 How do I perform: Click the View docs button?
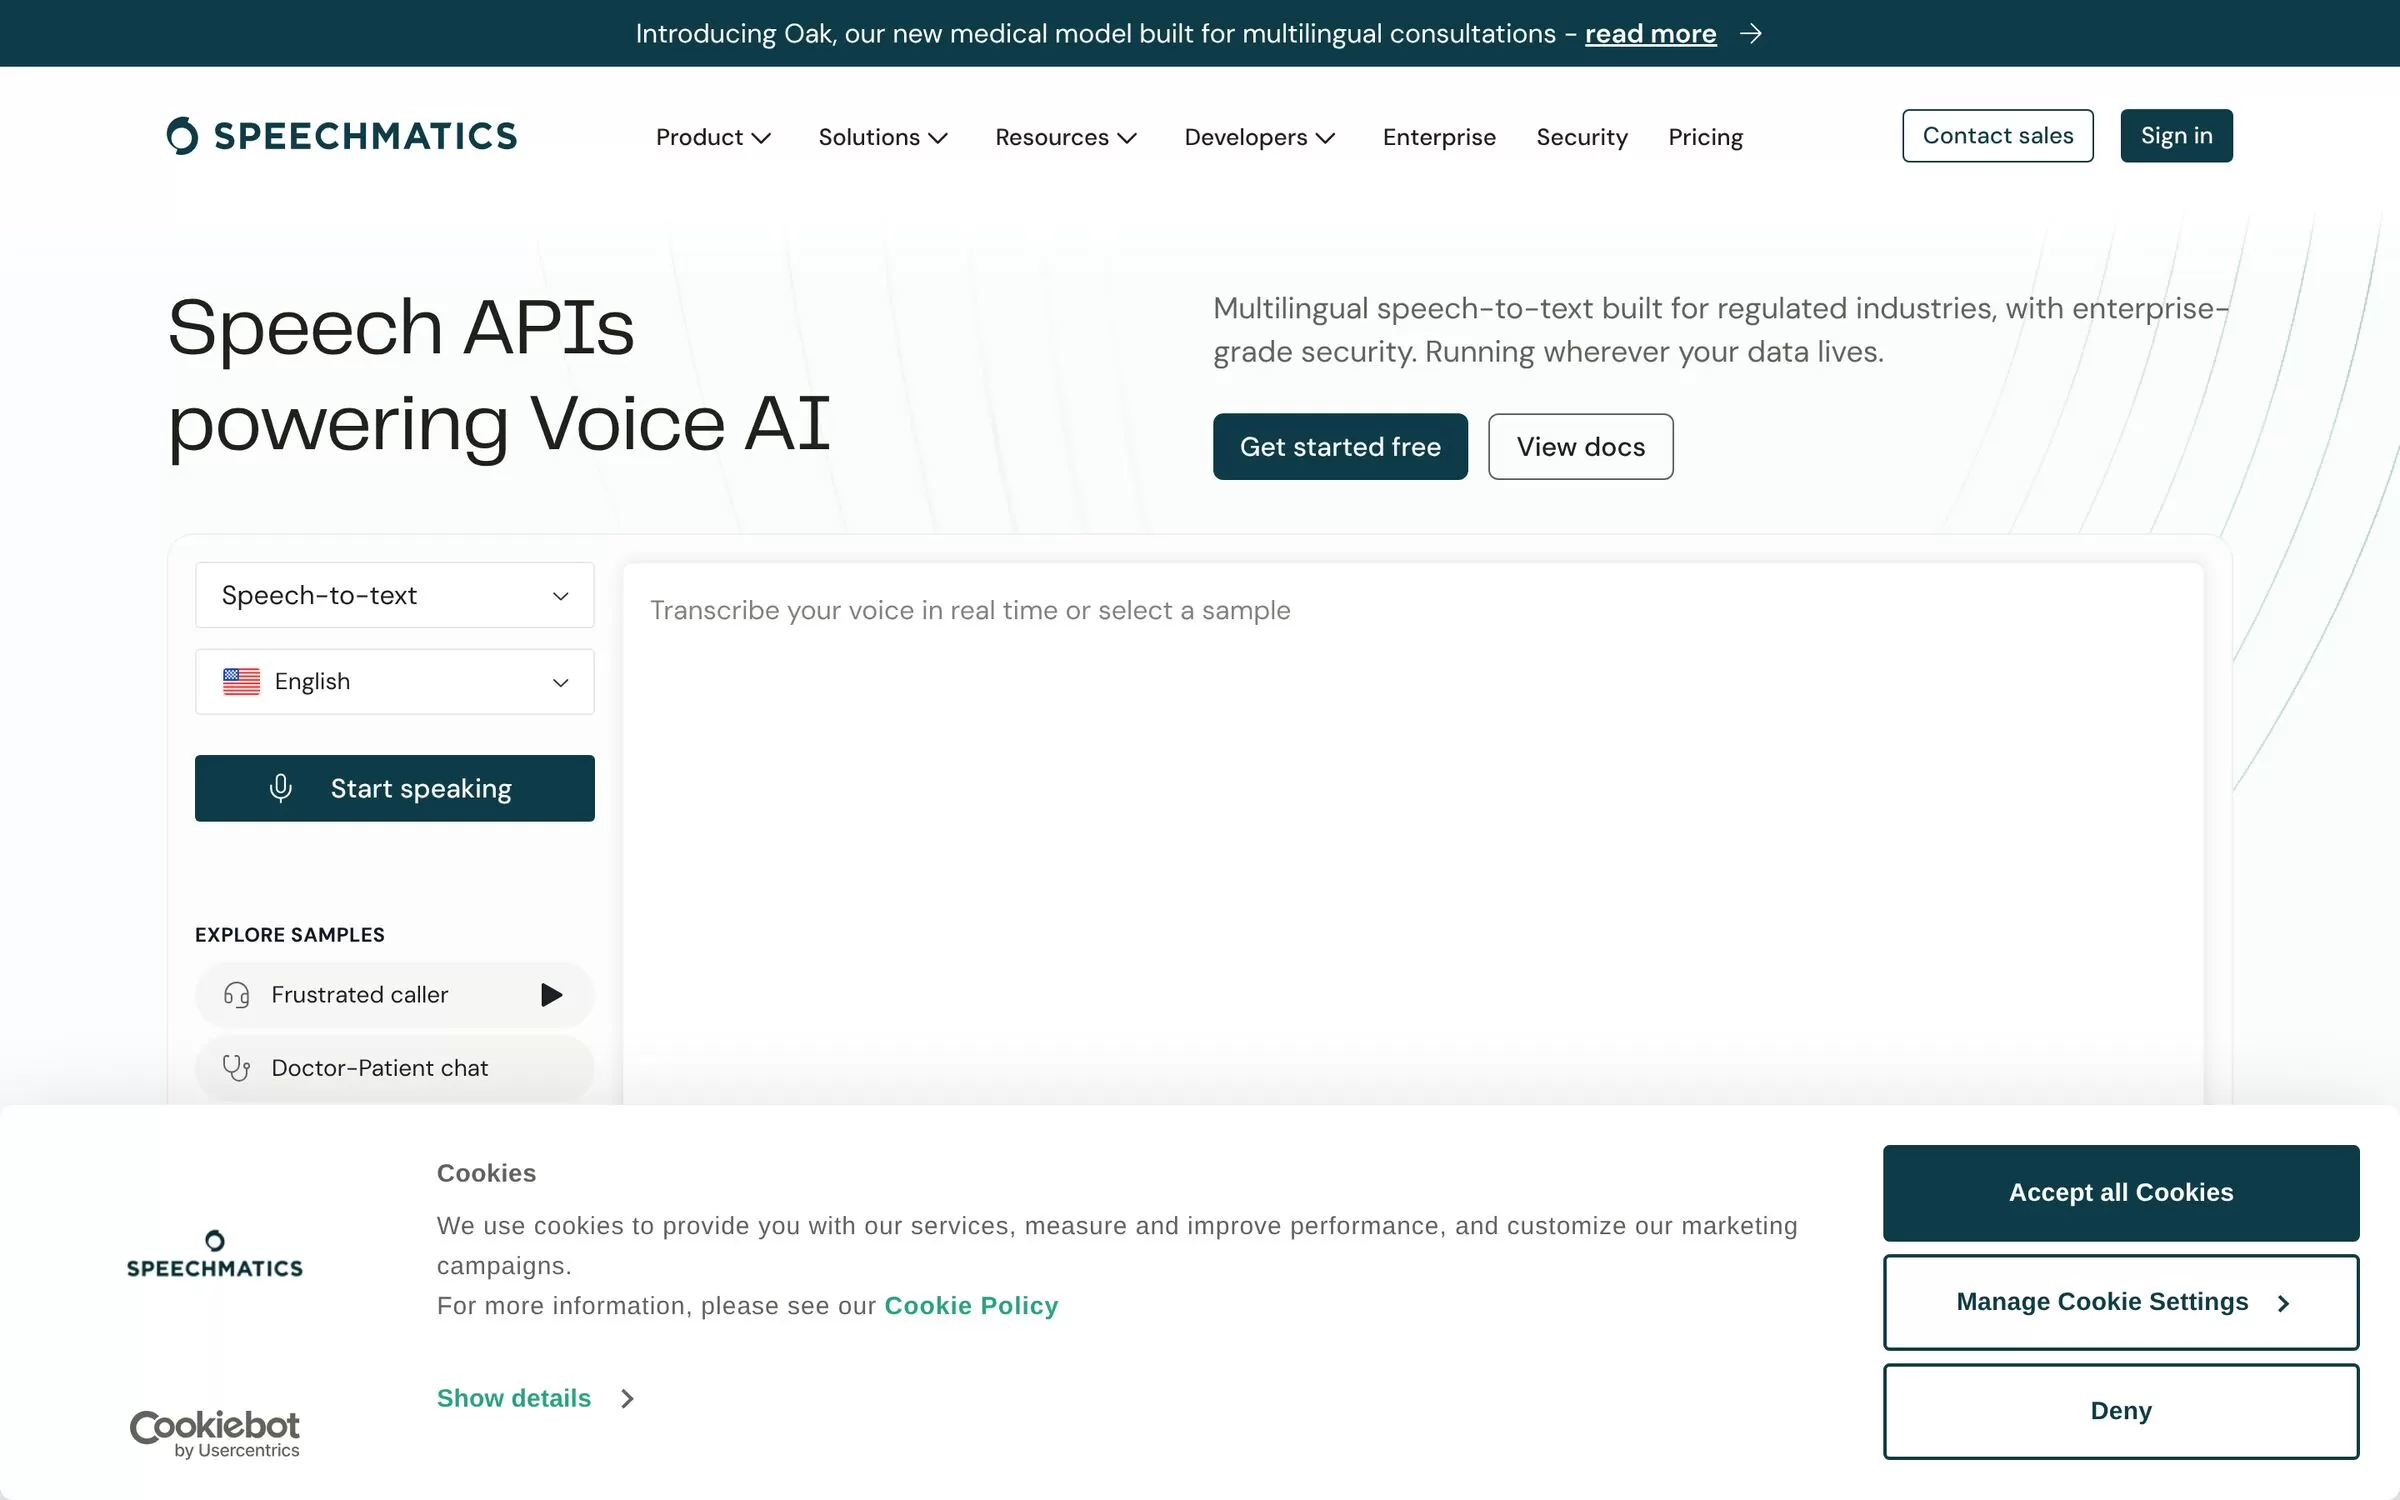(x=1580, y=446)
